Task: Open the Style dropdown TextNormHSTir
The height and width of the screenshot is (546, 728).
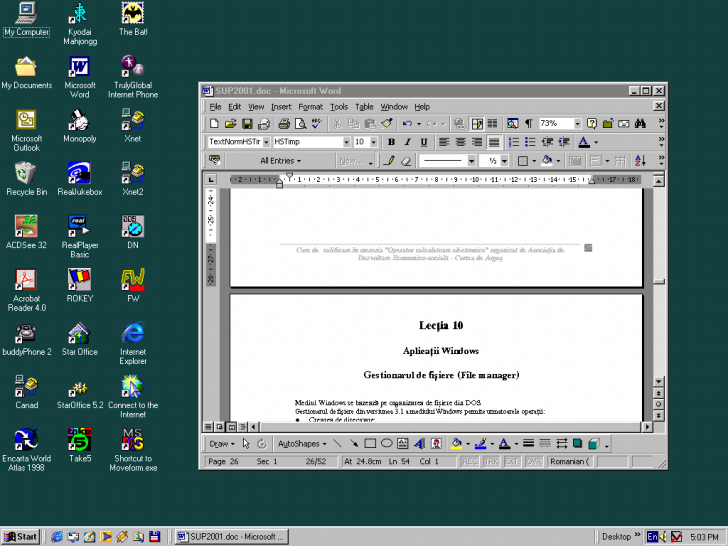Action: point(266,142)
